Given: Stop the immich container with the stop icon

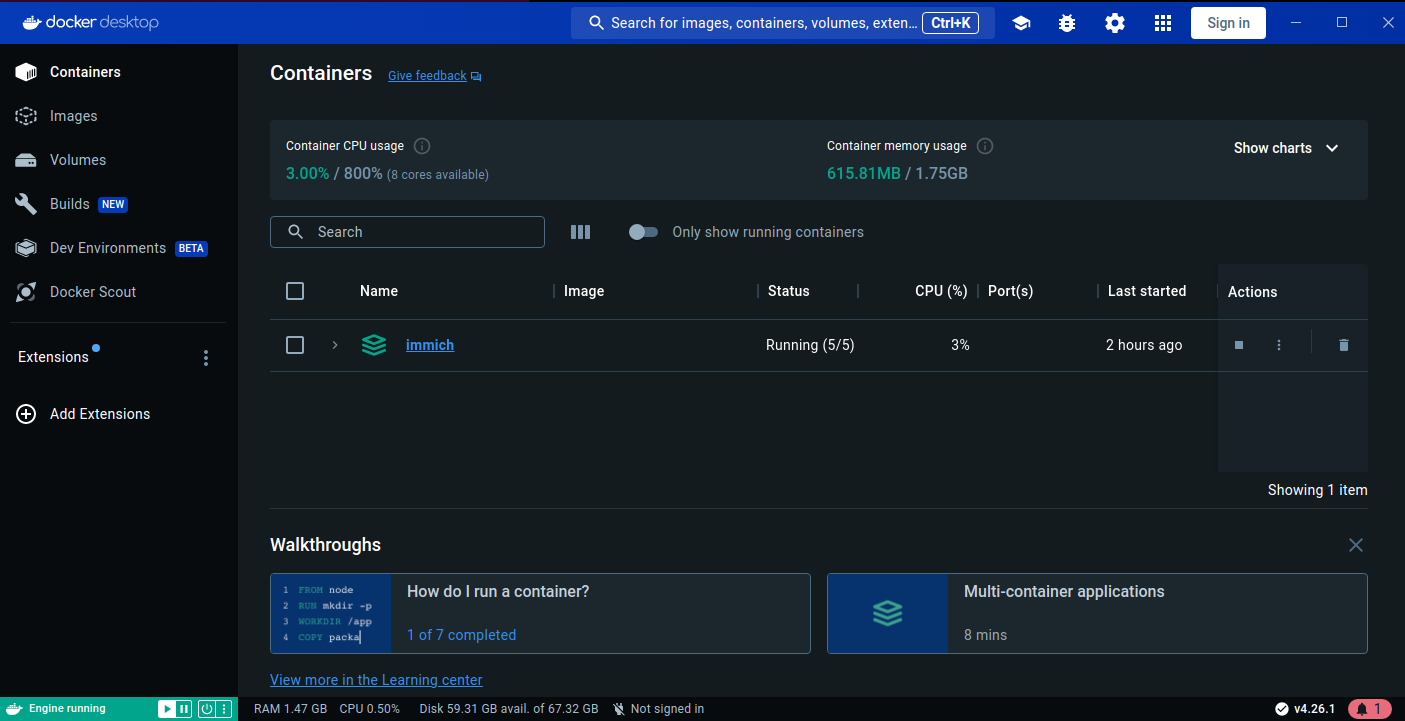Looking at the screenshot, I should click(x=1238, y=344).
